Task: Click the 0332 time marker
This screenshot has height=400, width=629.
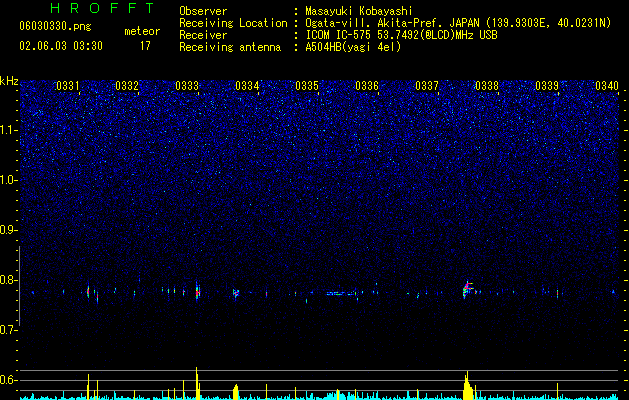Action: coord(127,86)
